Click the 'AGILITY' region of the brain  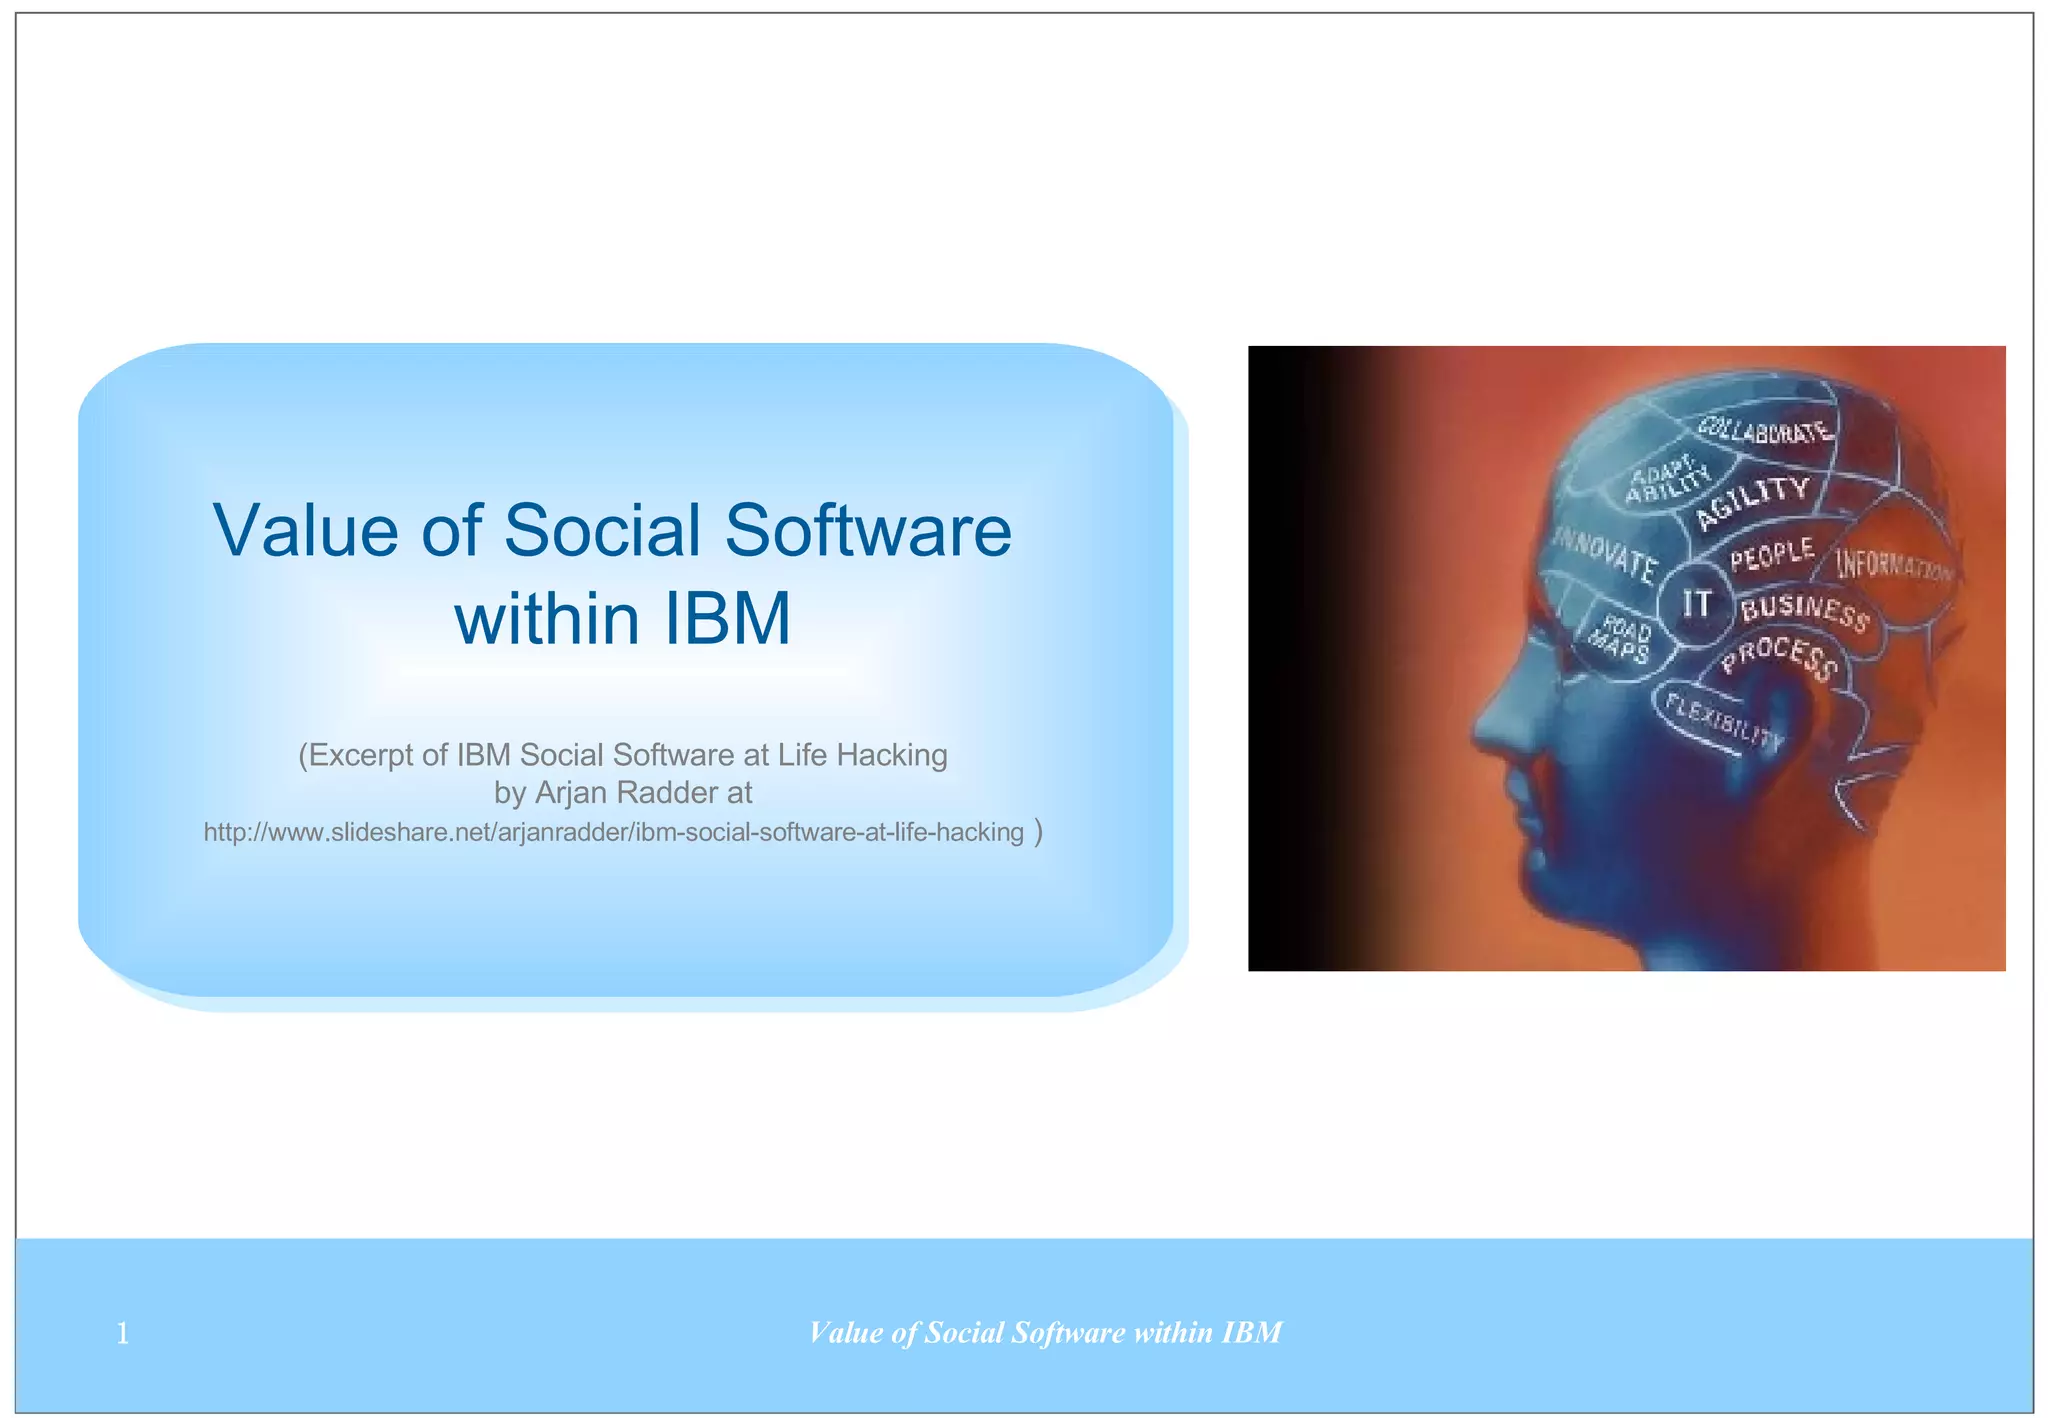[x=1752, y=502]
